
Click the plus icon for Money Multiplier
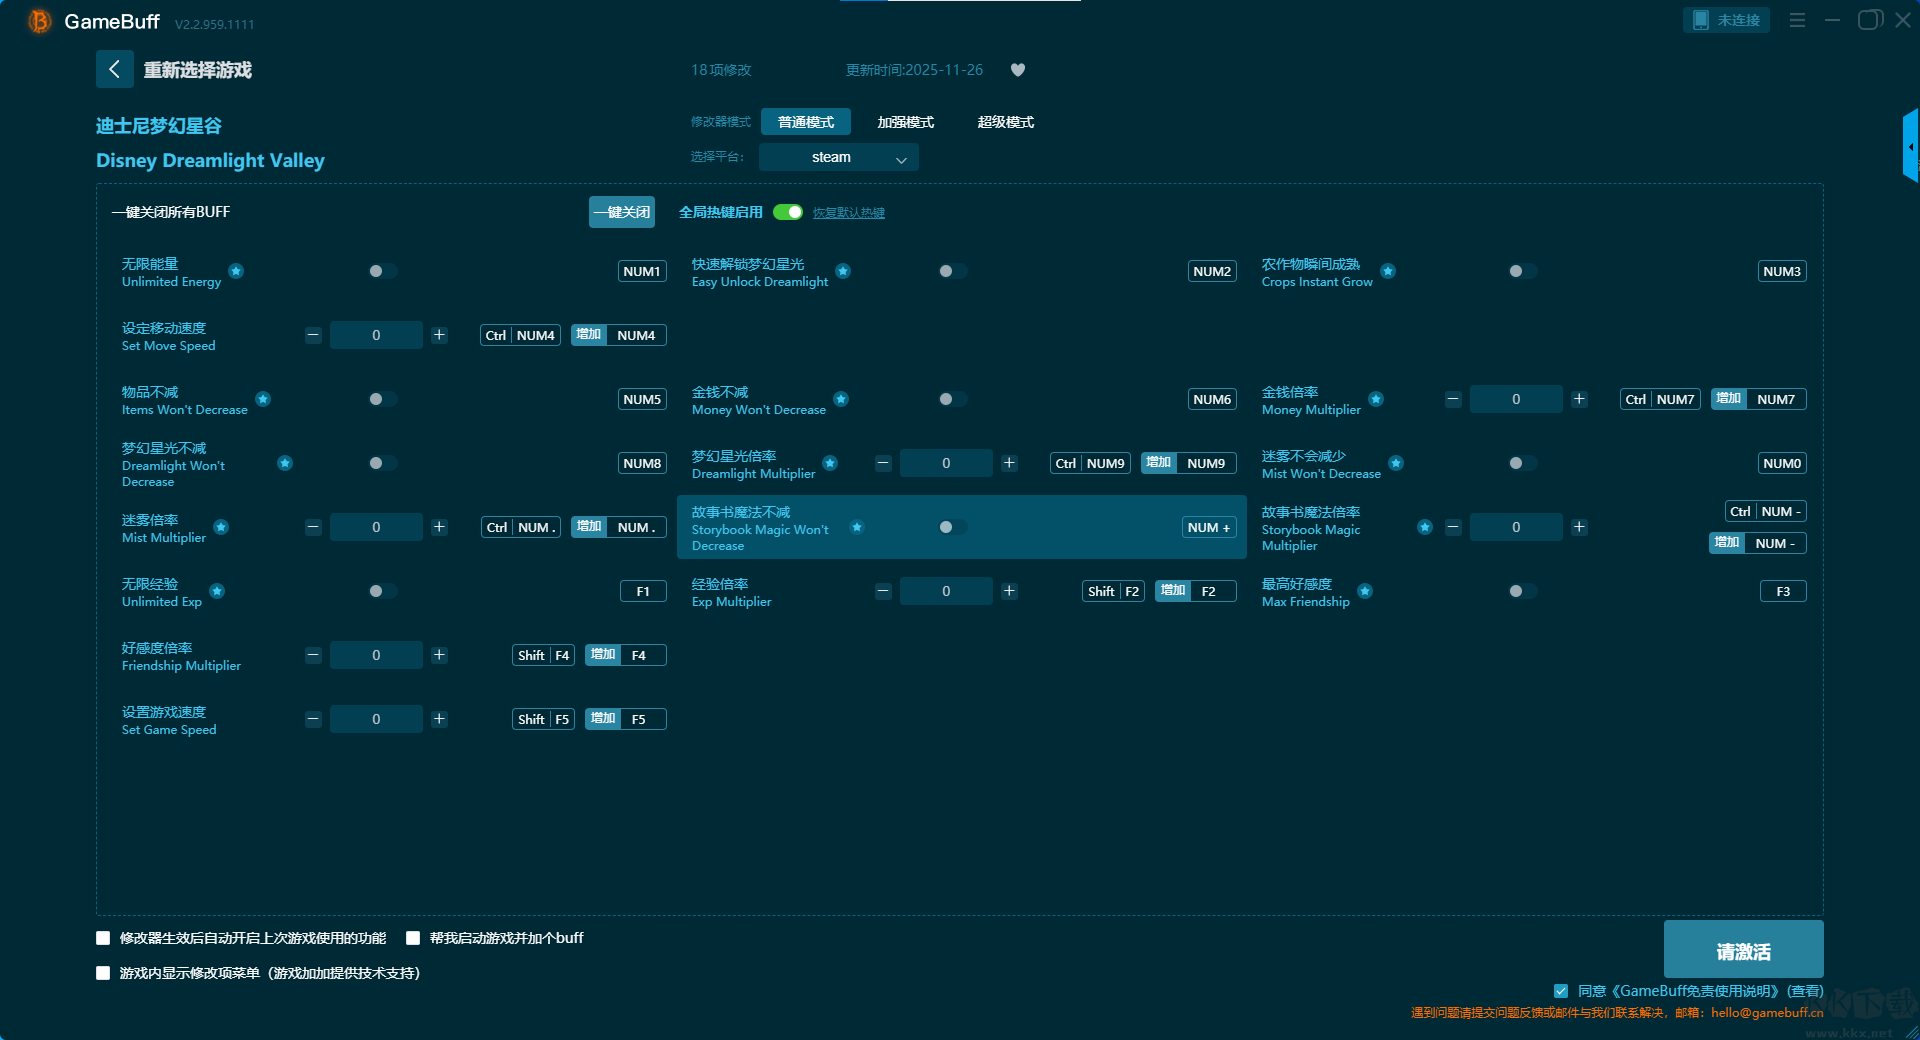[x=1579, y=399]
